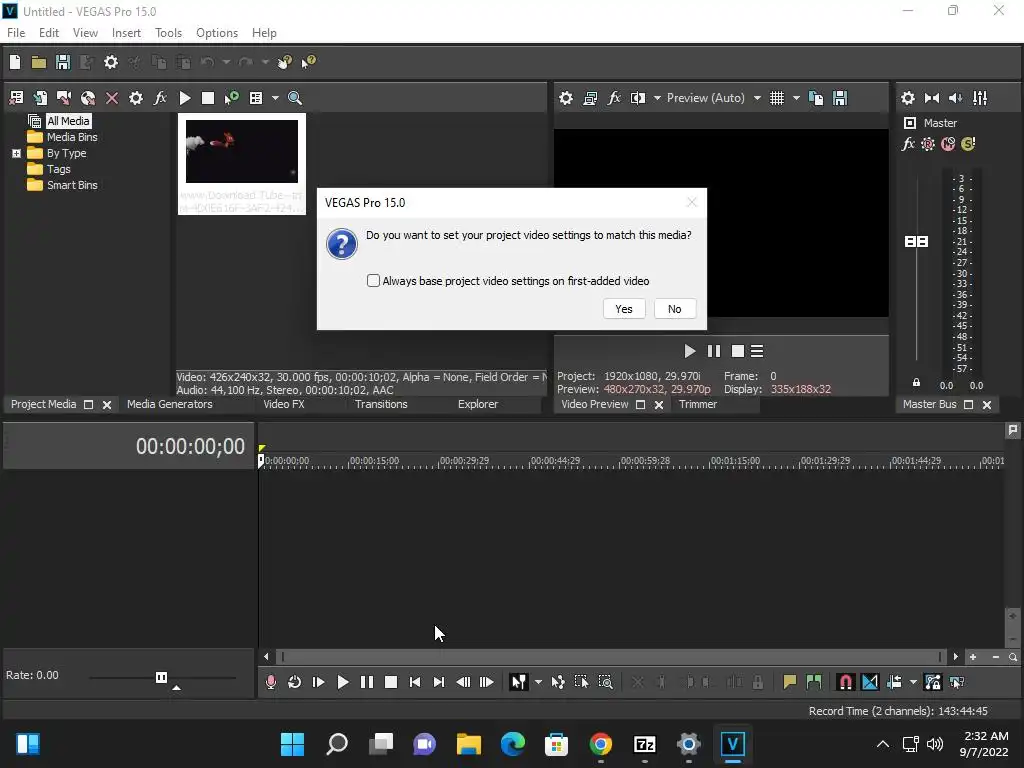Switch to the Transitions tab

tap(381, 404)
